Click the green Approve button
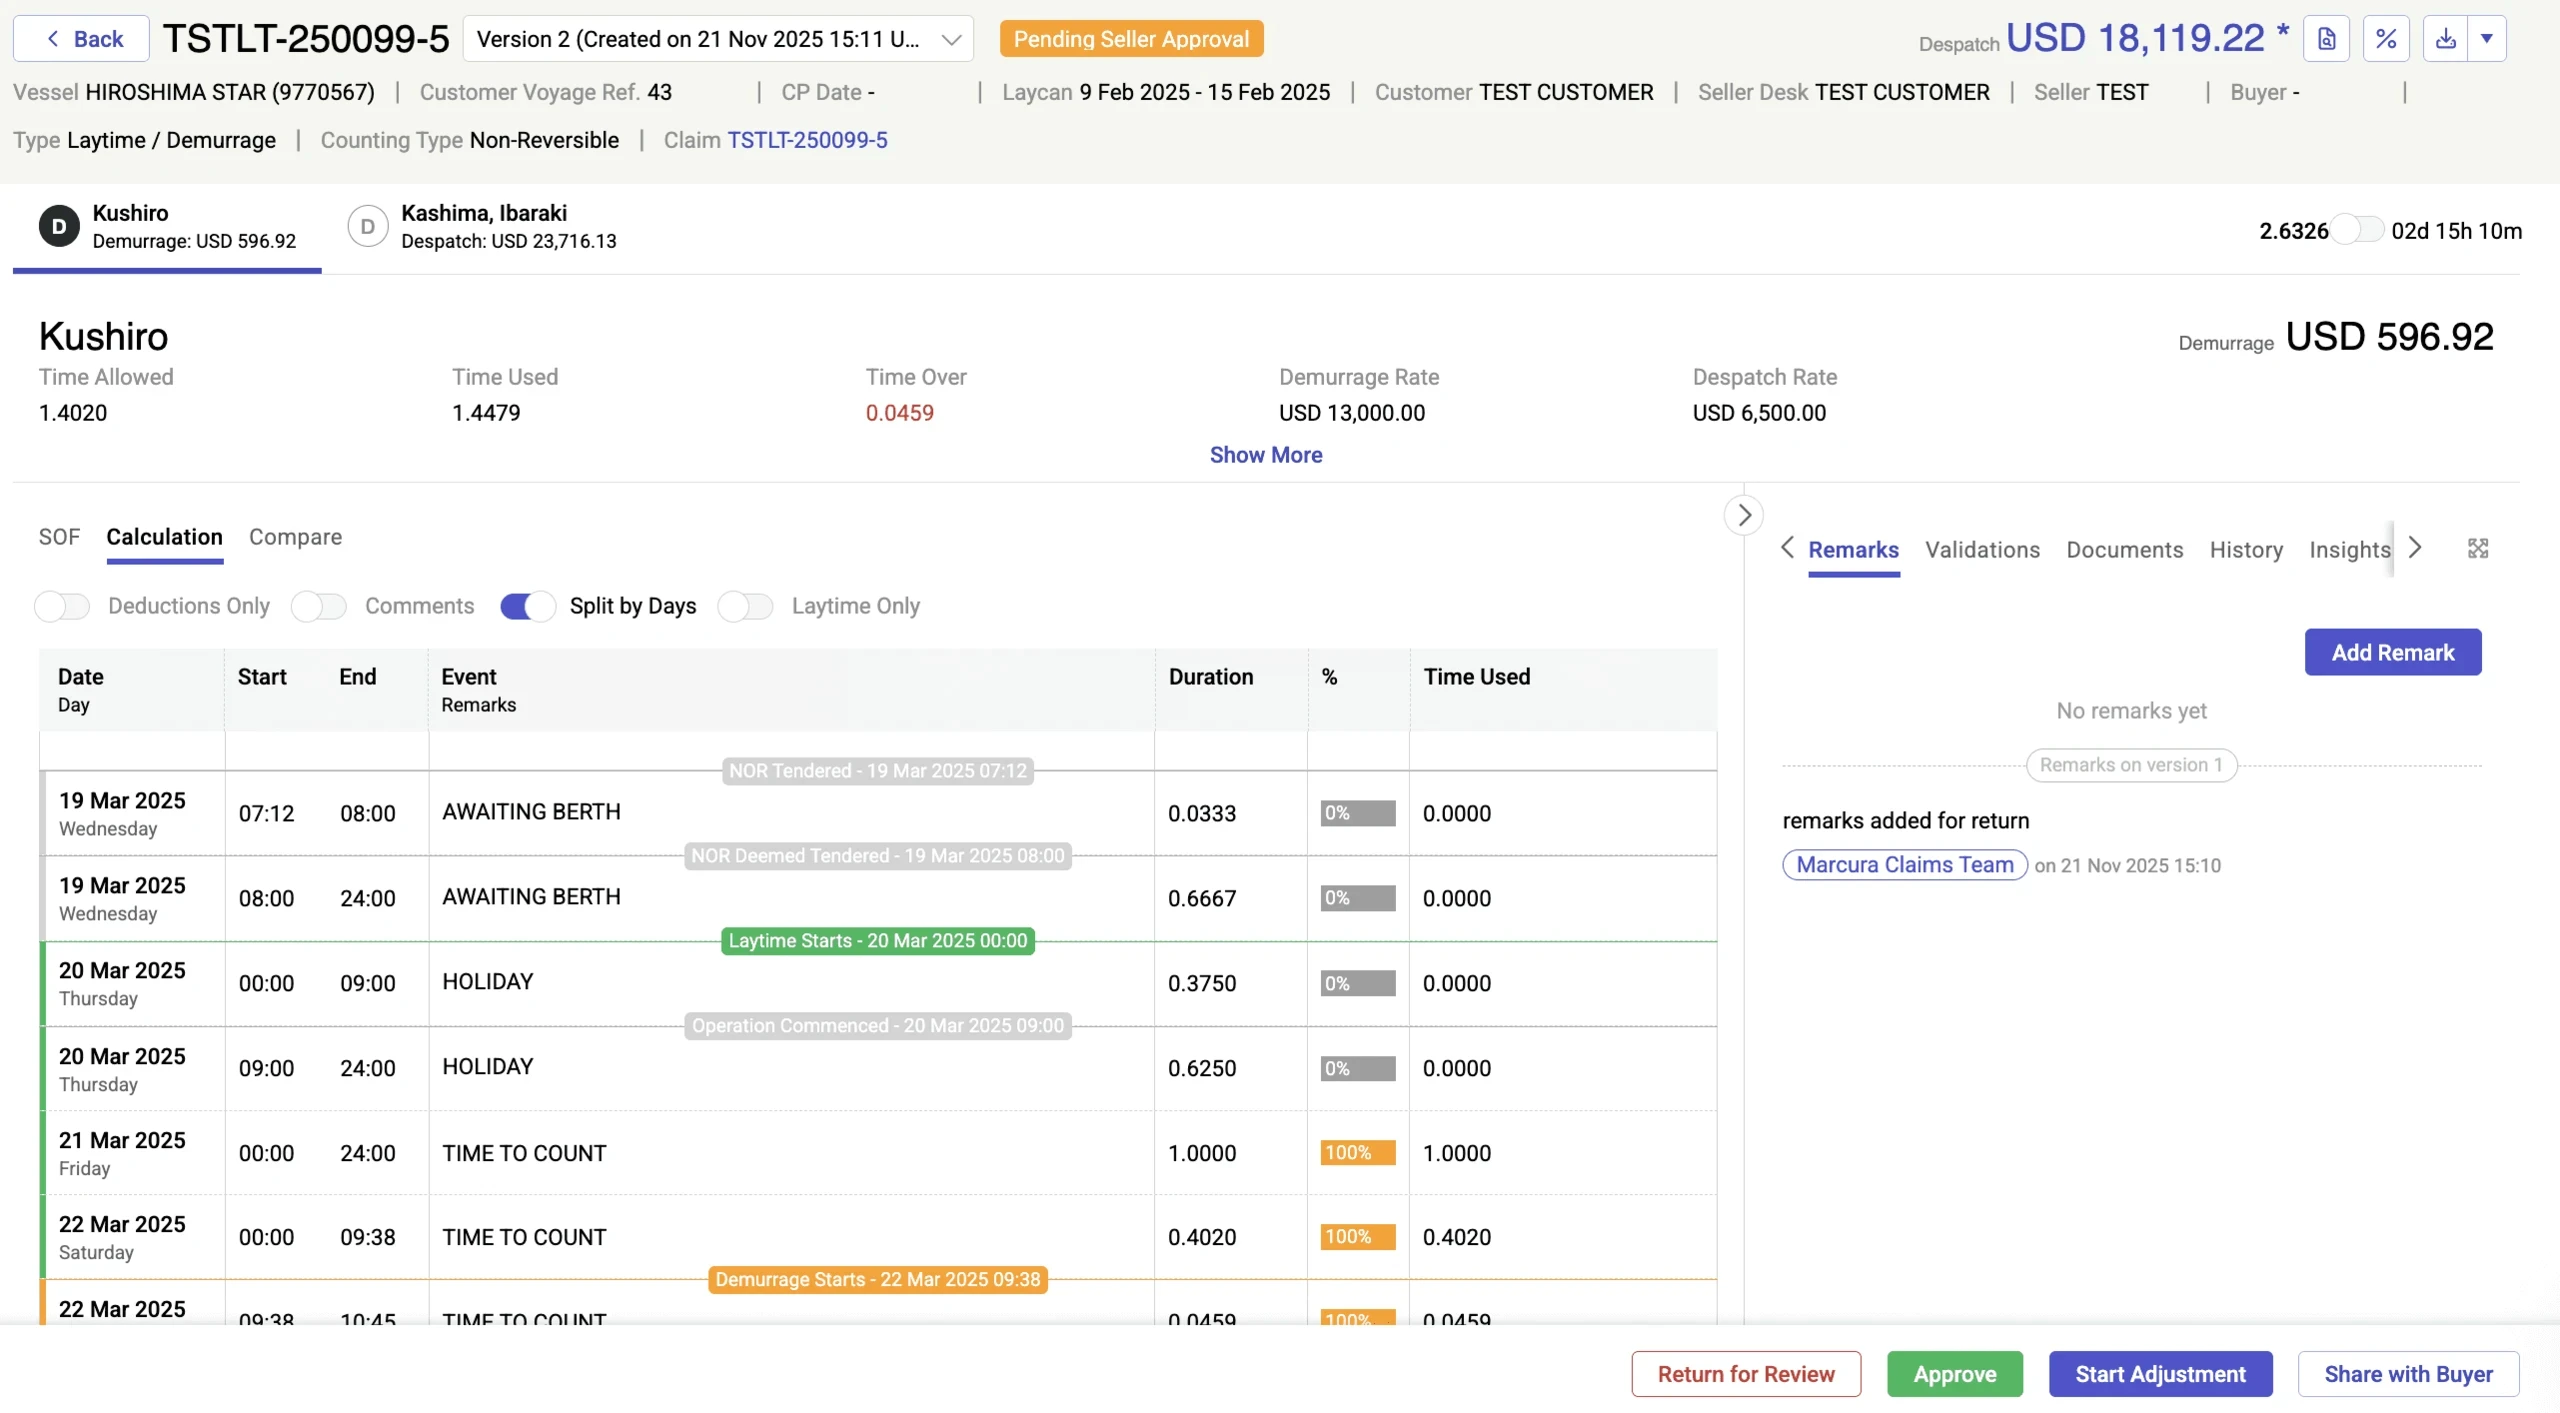 1955,1374
